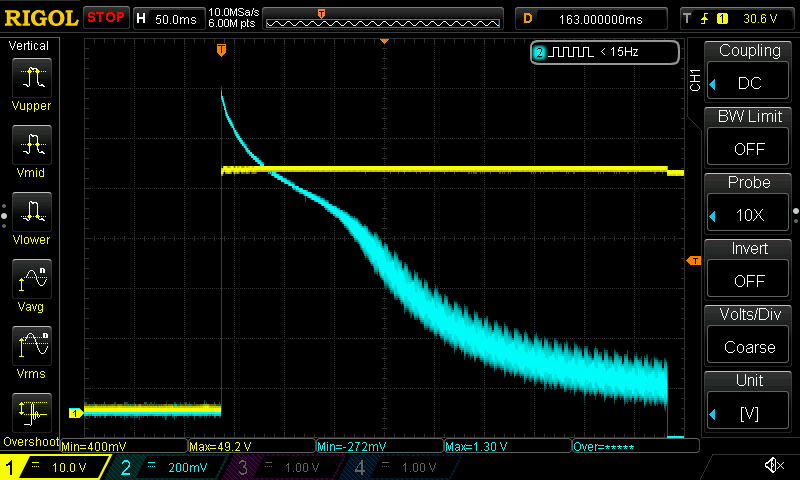This screenshot has width=800, height=480.
Task: Click the channel 2 frequency counter box
Action: [x=605, y=52]
